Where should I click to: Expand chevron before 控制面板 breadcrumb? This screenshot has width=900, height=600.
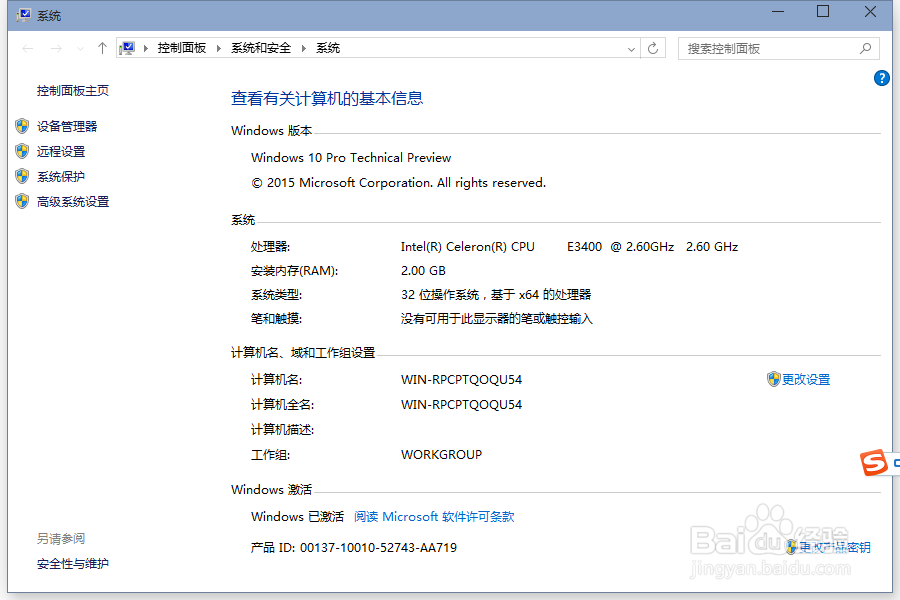pyautogui.click(x=146, y=48)
